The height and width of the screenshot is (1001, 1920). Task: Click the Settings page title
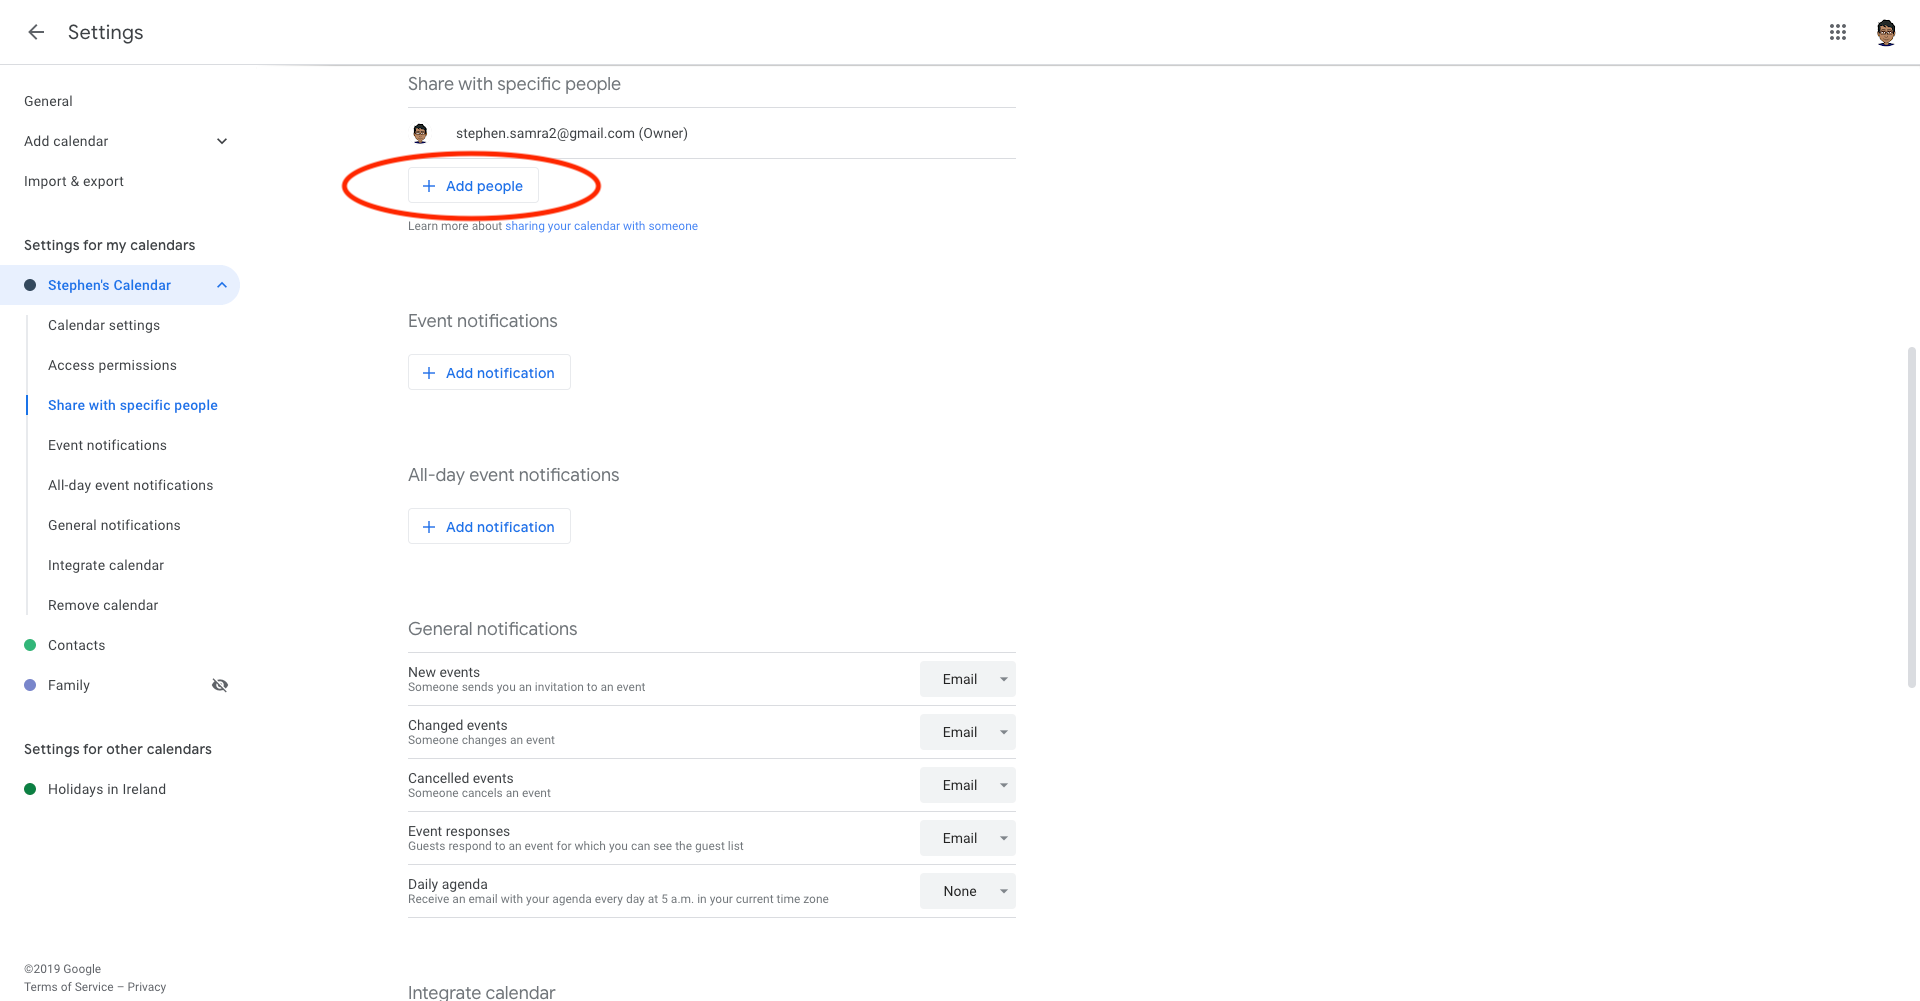coord(105,32)
